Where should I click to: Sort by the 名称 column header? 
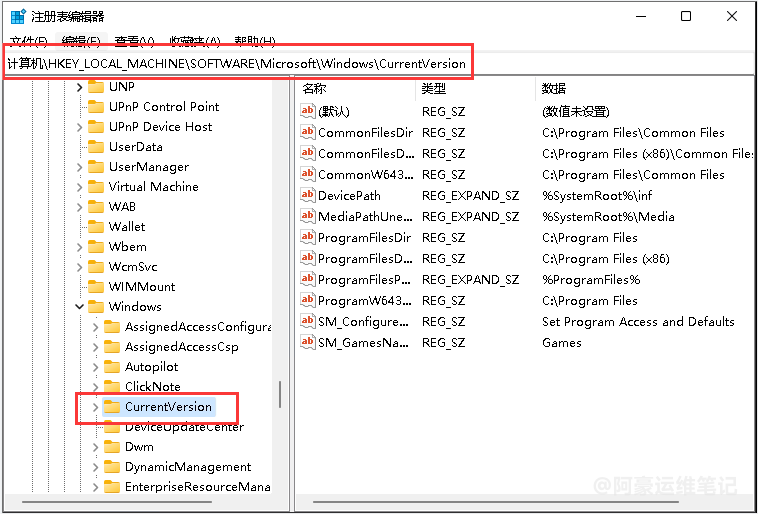[x=356, y=88]
